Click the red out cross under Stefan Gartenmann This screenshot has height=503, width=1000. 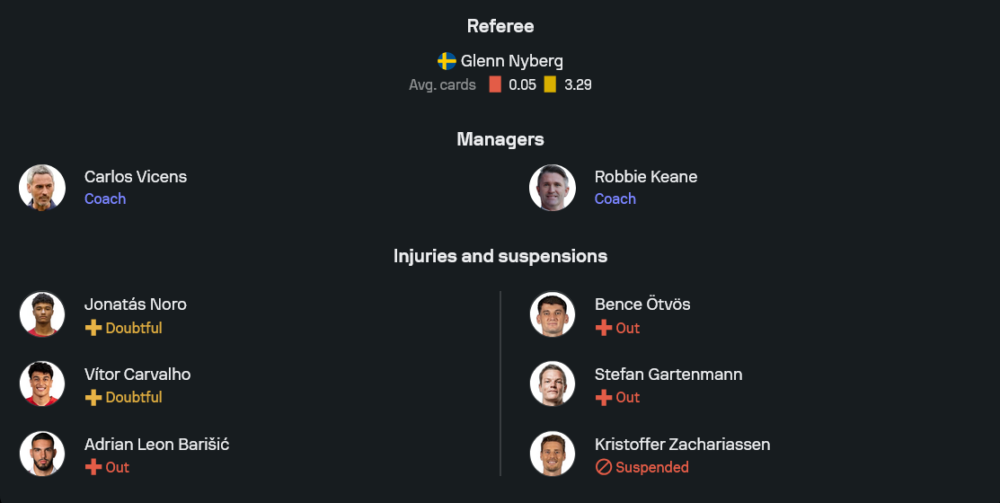(603, 397)
